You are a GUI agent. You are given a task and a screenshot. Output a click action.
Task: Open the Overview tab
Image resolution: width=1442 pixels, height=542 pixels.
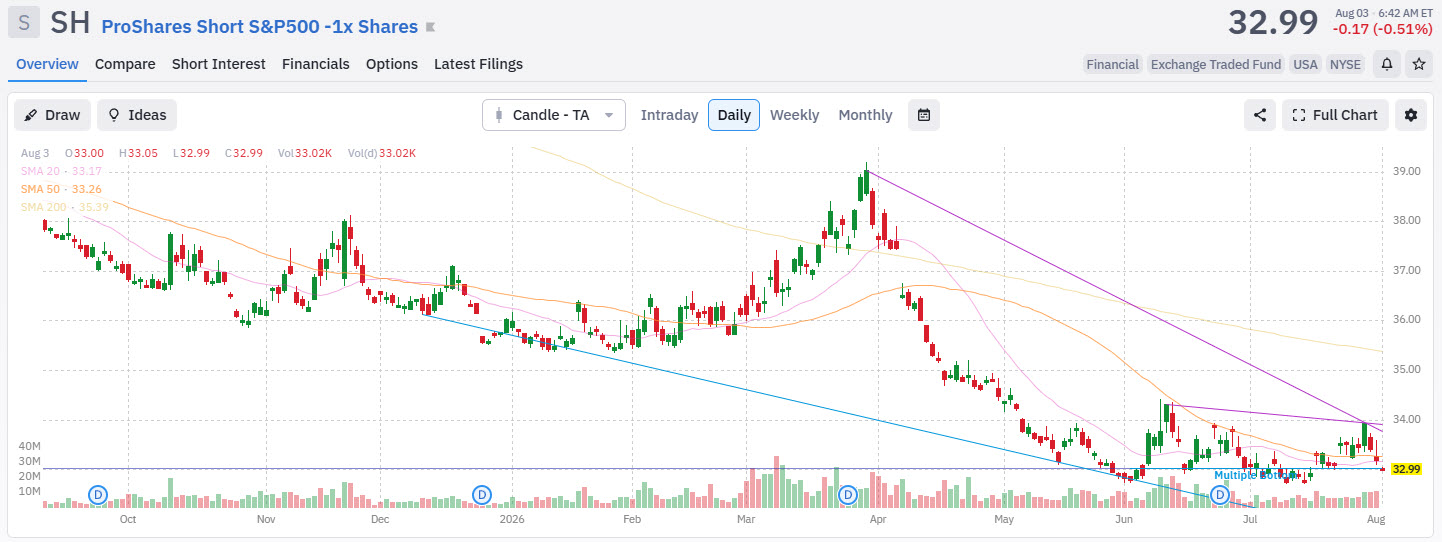coord(47,64)
